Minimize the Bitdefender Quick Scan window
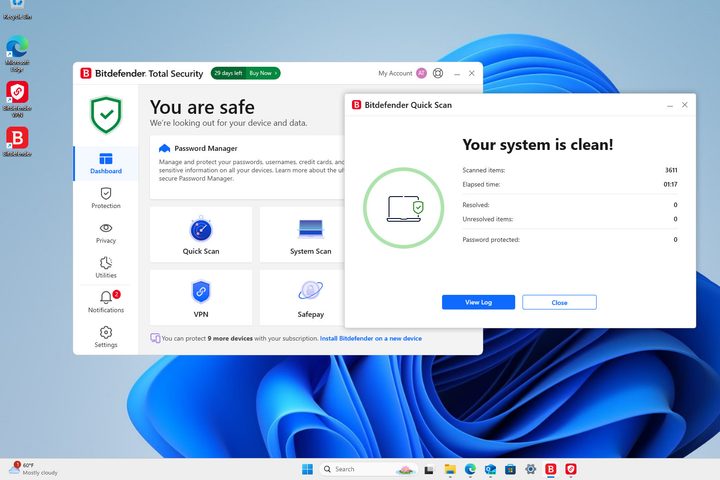 (x=670, y=105)
